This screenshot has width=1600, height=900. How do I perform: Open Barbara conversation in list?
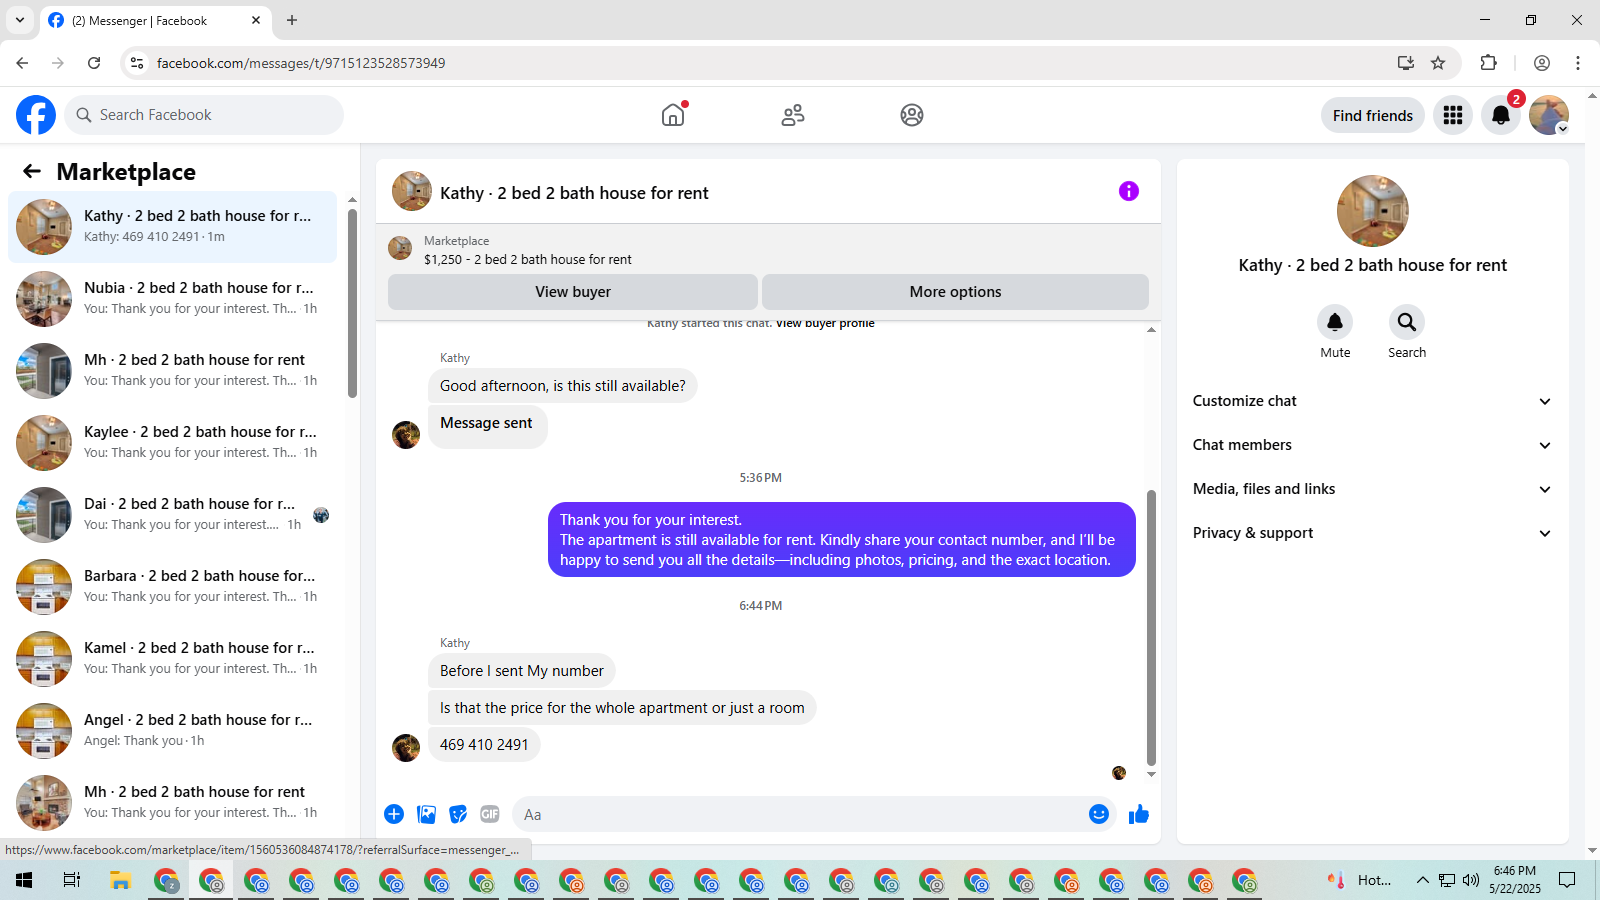(173, 587)
